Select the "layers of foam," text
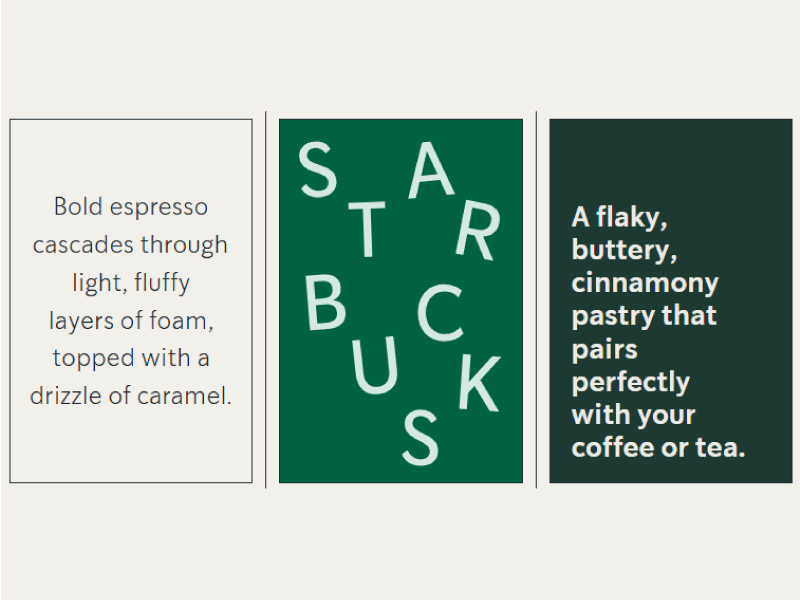 tap(131, 321)
